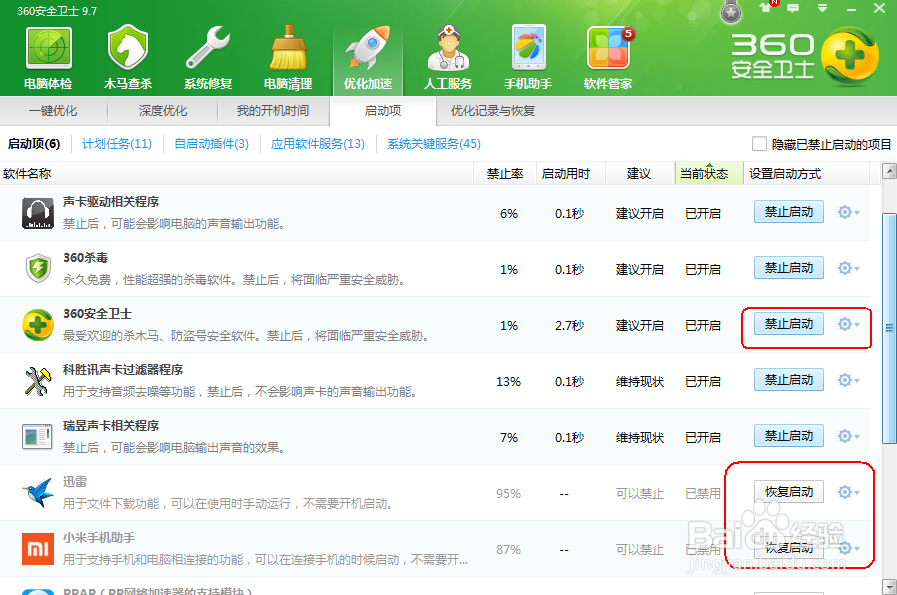Click the 360 安全卫士 logo
The image size is (897, 595).
[805, 55]
